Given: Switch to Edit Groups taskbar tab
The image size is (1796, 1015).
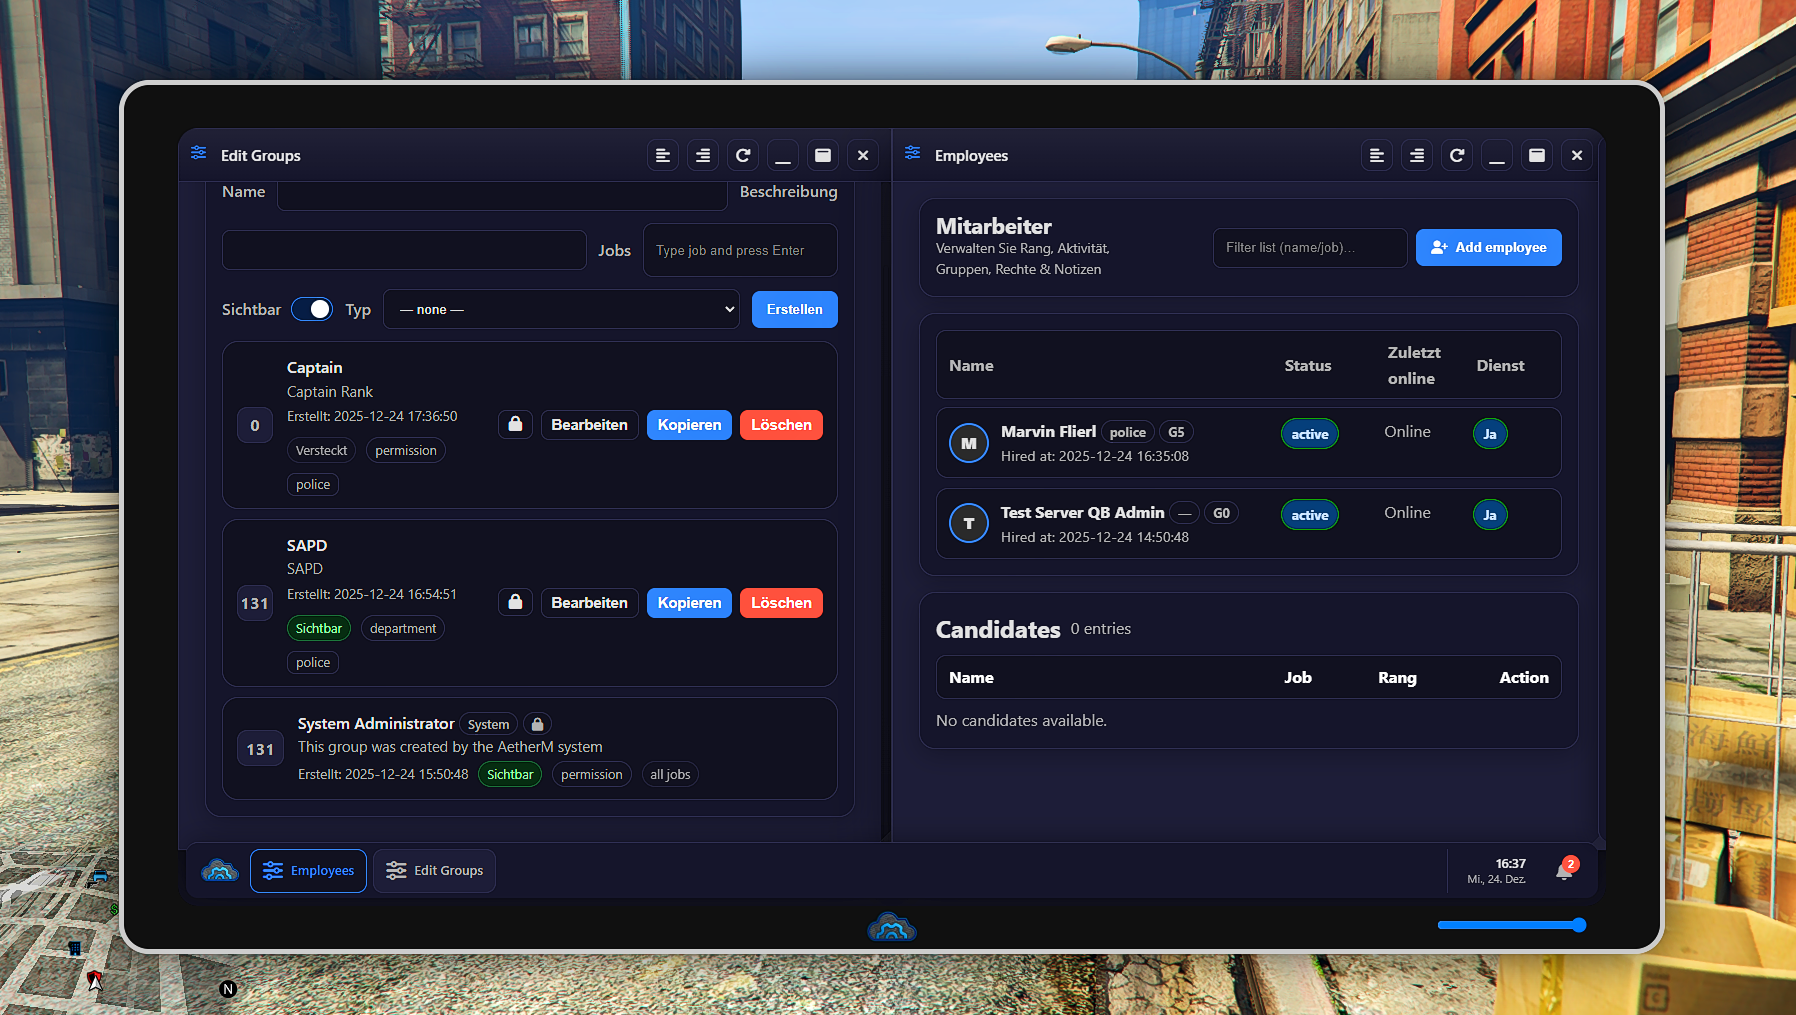Looking at the screenshot, I should point(434,871).
